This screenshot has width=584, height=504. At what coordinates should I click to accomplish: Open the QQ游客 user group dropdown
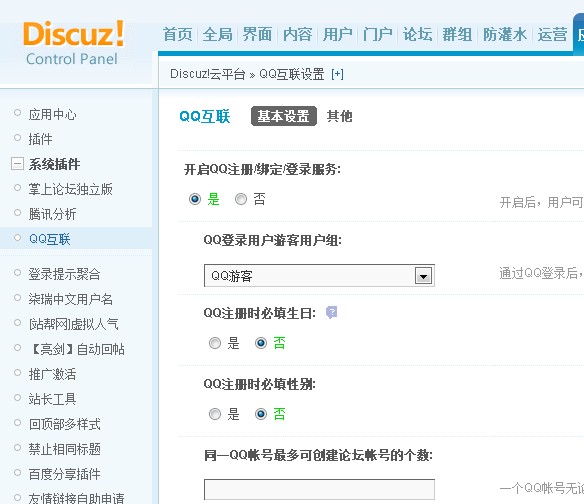click(319, 276)
